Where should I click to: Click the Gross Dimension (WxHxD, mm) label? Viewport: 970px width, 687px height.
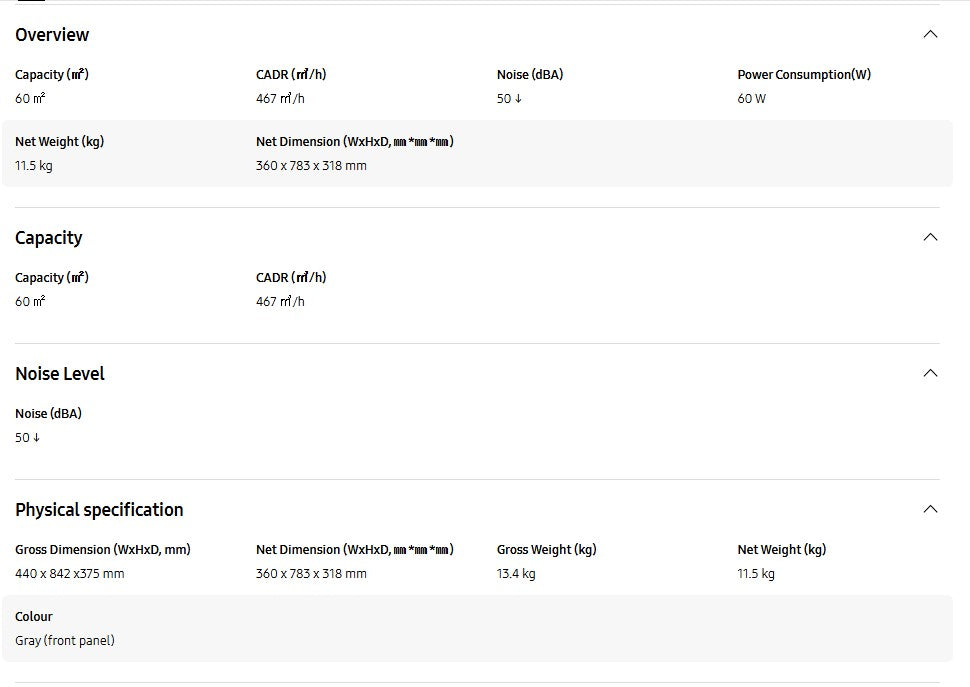102,550
